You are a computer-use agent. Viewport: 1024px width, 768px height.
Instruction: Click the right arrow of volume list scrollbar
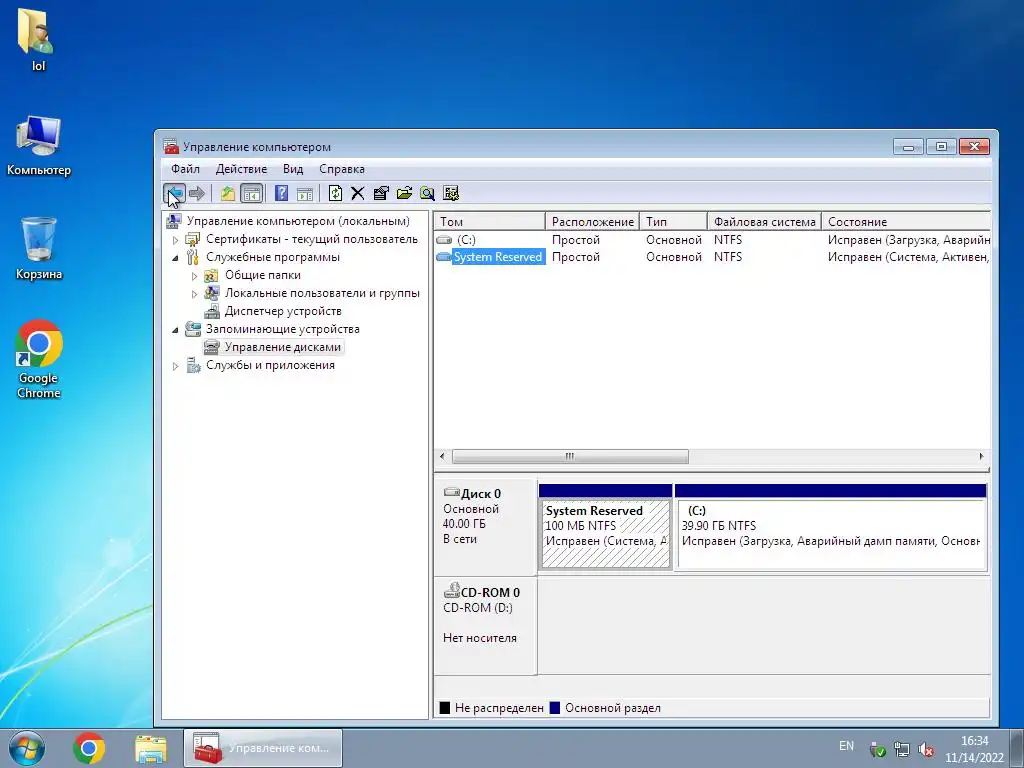[x=981, y=456]
